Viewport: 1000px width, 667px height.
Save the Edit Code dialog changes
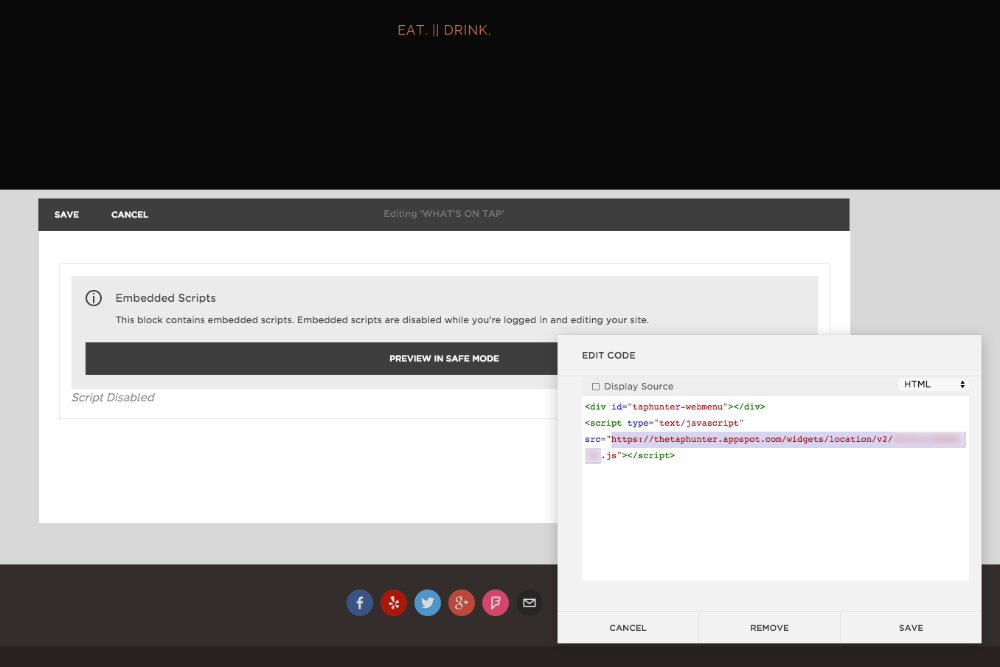click(x=911, y=627)
